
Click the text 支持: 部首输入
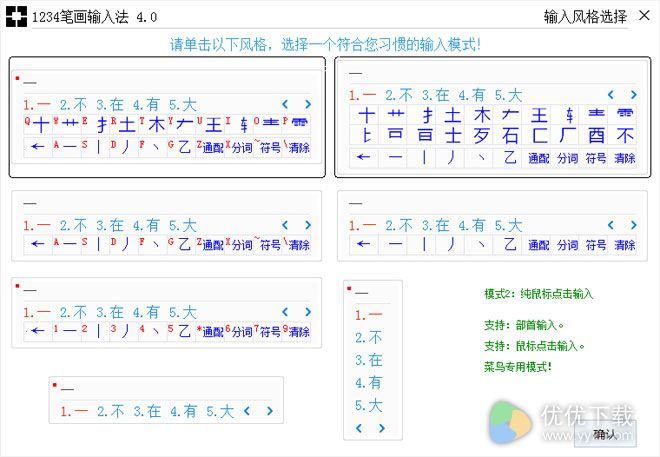[x=524, y=325]
